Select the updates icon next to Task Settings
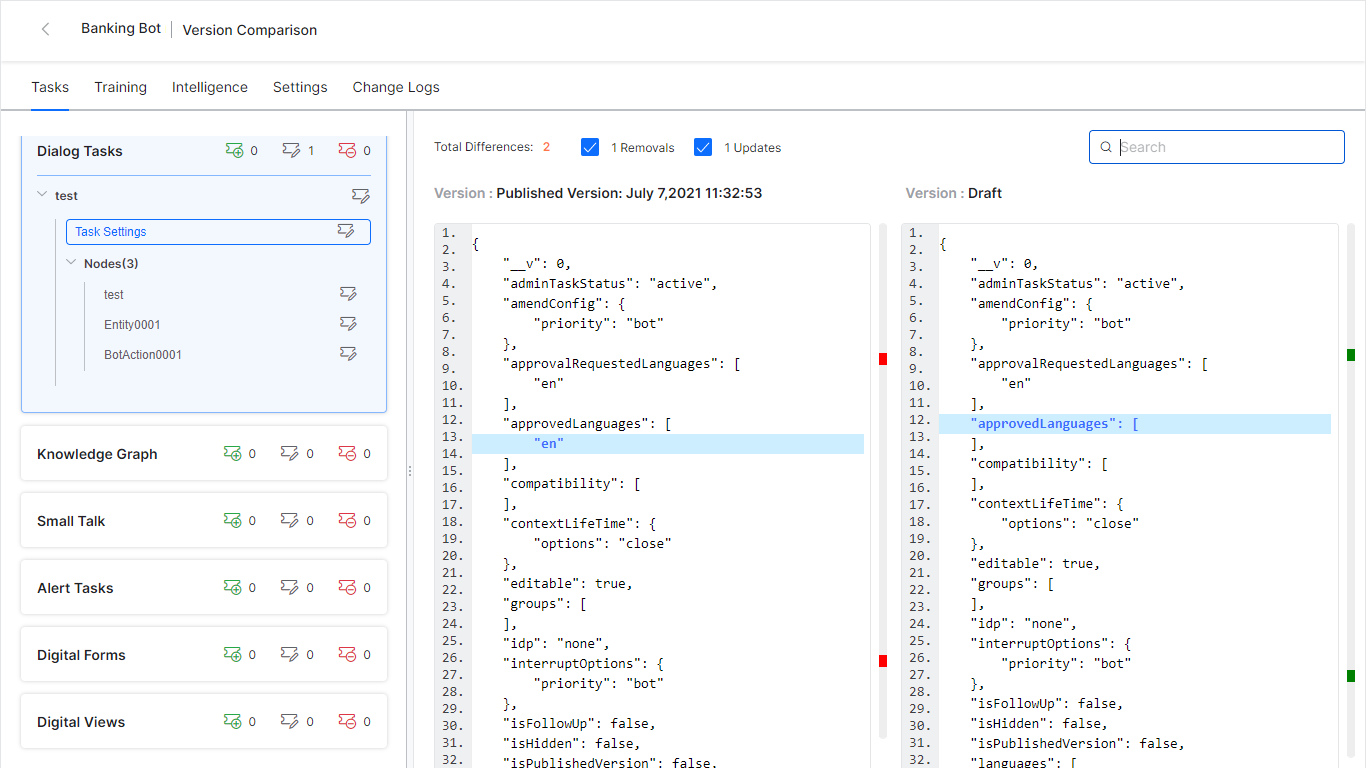This screenshot has width=1366, height=768. (x=347, y=231)
